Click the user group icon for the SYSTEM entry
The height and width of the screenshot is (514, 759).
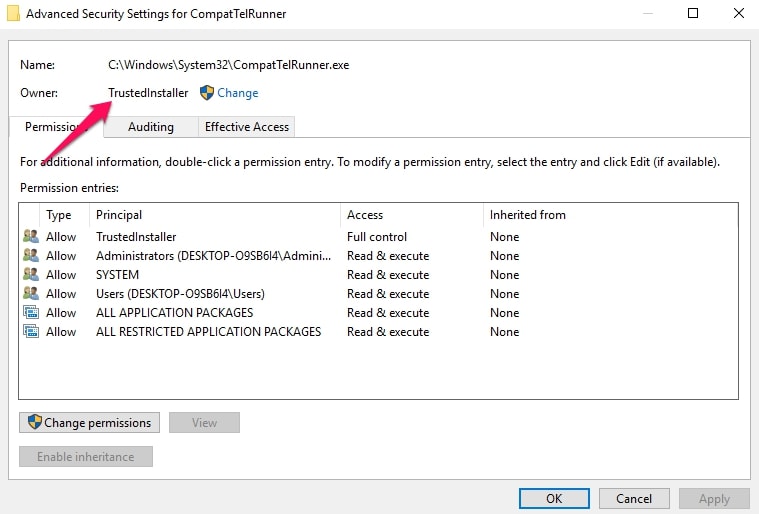(31, 274)
